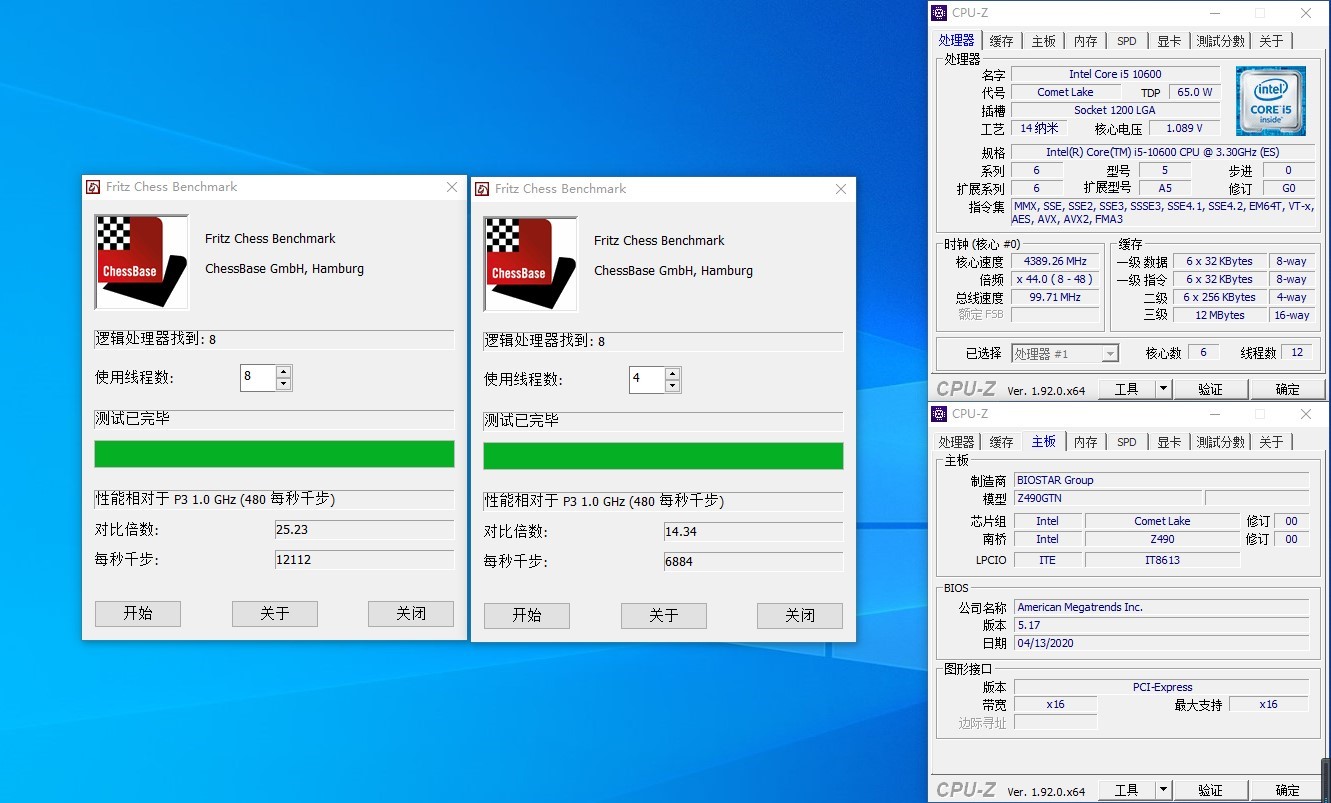The width and height of the screenshot is (1331, 803).
Task: Click the title bar icon of lower CPU-Z window
Action: [938, 414]
